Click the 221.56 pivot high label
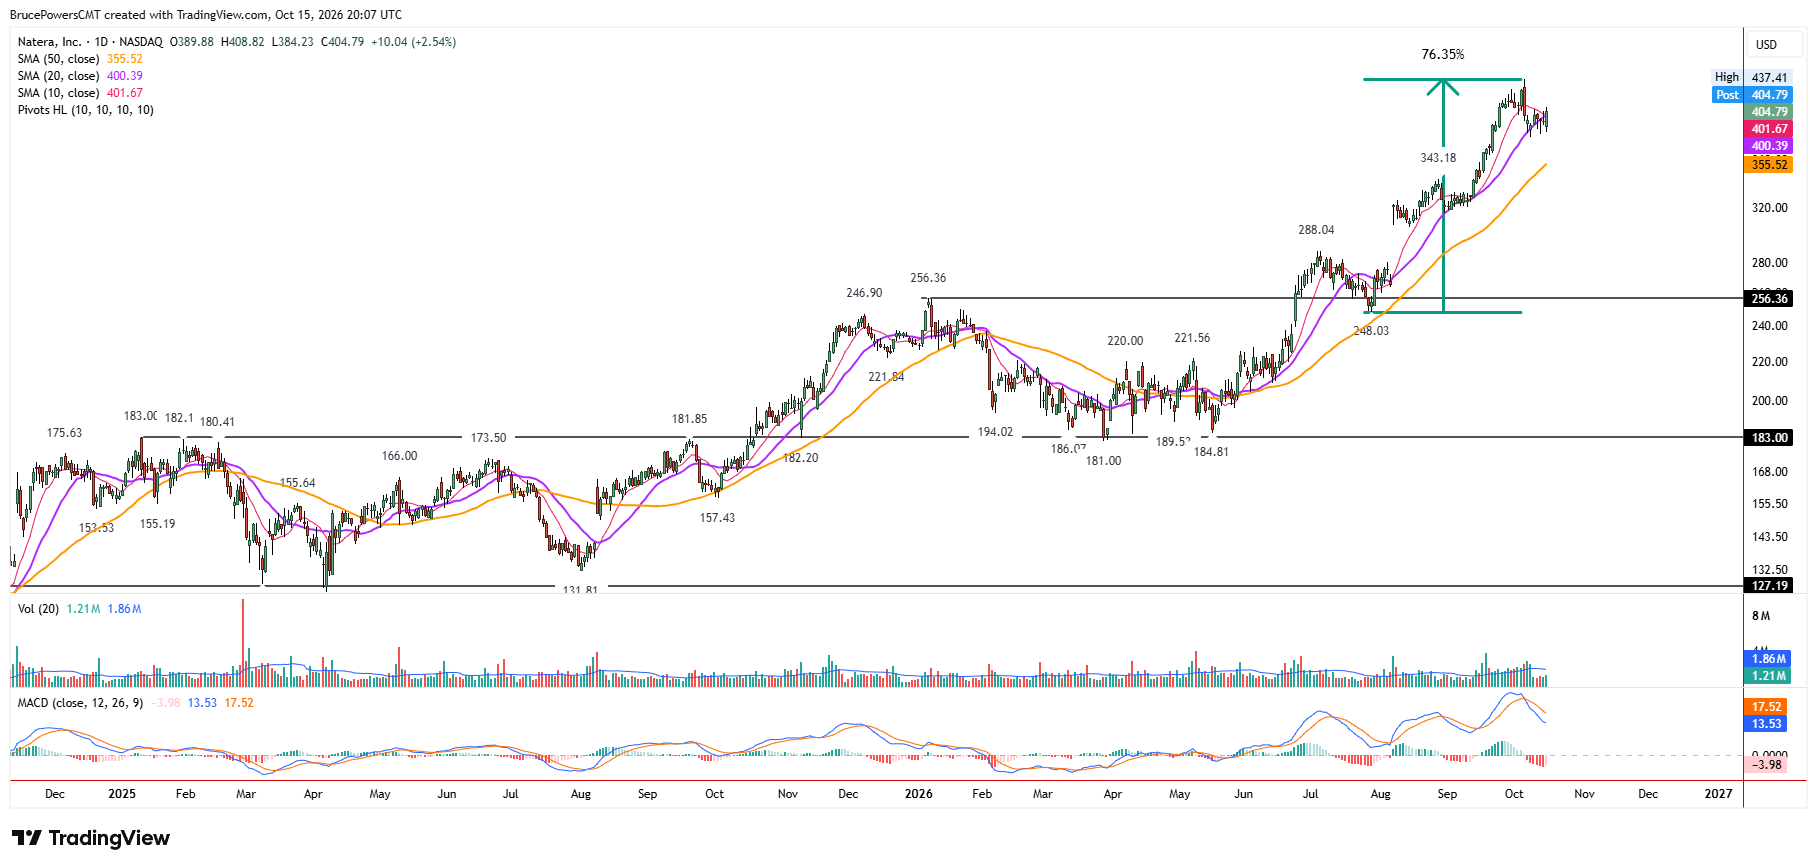This screenshot has height=868, width=1817. click(x=1192, y=338)
